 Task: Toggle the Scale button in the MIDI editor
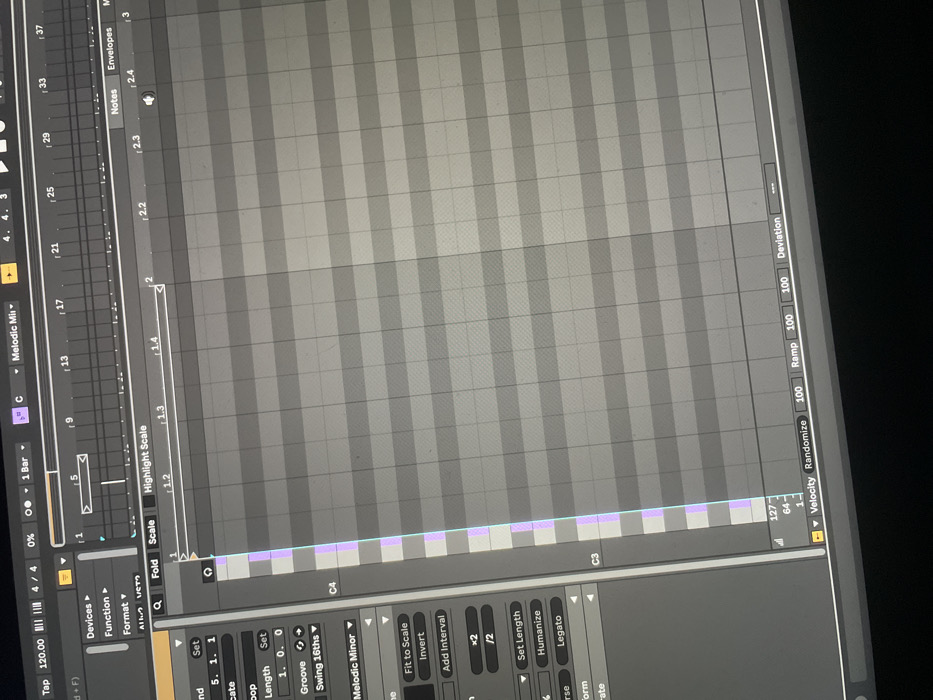(151, 532)
